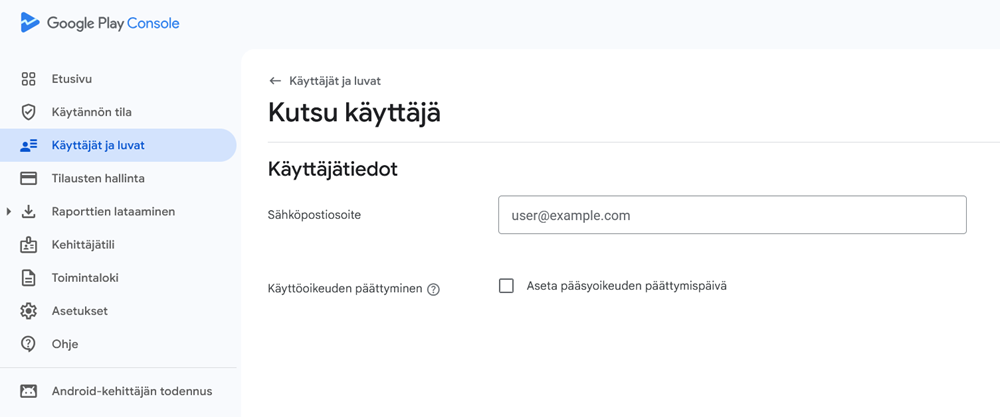The image size is (1000, 417).
Task: Click the Käyttäjät ja luvat people icon
Action: point(29,145)
